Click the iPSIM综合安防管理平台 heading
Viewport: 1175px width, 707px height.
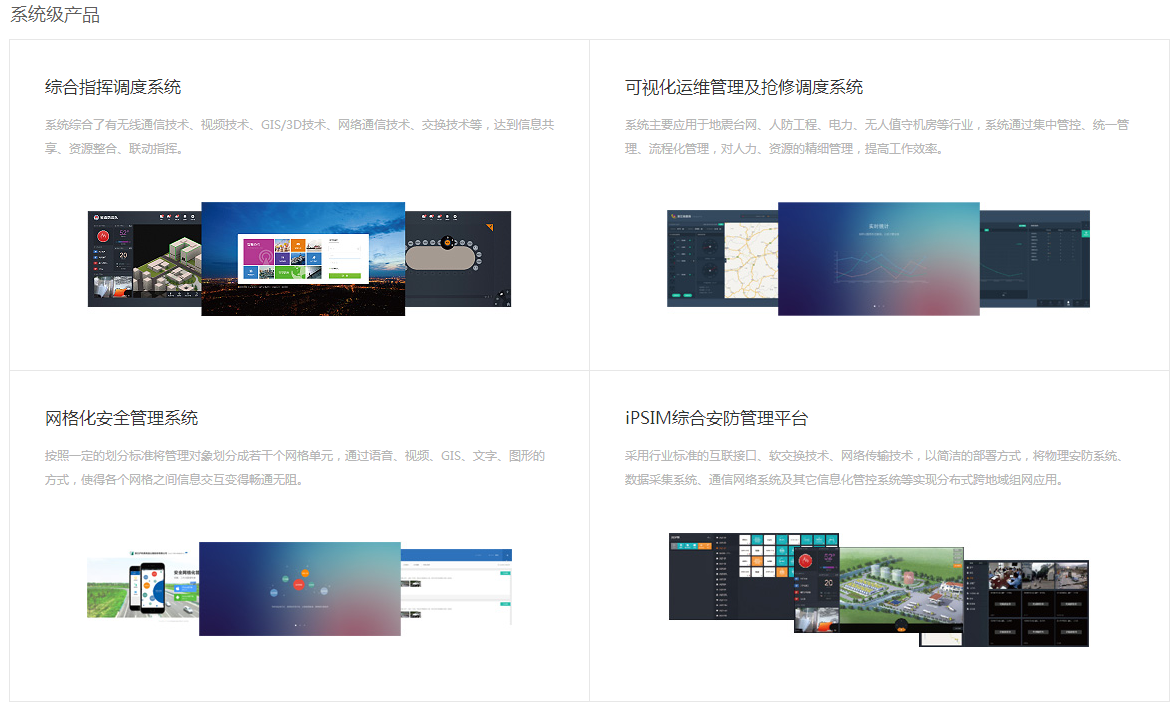pos(716,418)
